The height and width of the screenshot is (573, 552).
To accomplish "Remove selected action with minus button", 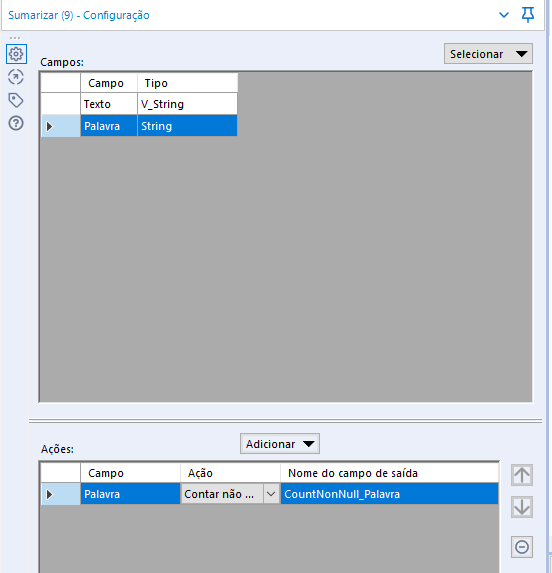I will point(522,547).
